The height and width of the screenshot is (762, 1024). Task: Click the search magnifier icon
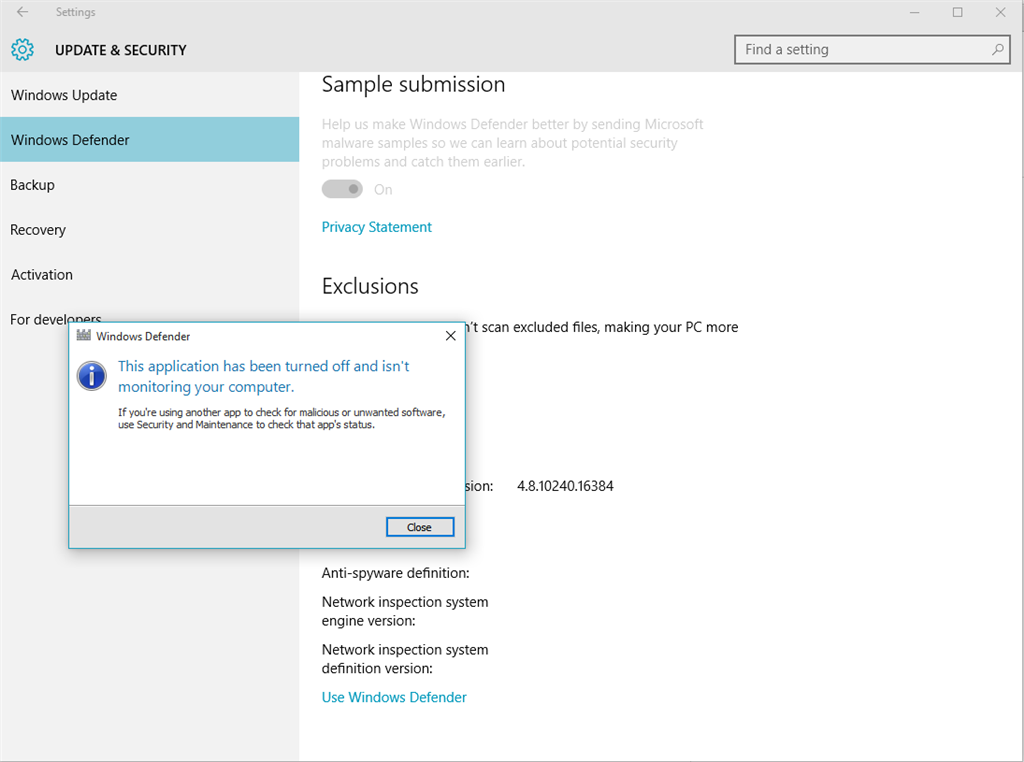(x=997, y=50)
